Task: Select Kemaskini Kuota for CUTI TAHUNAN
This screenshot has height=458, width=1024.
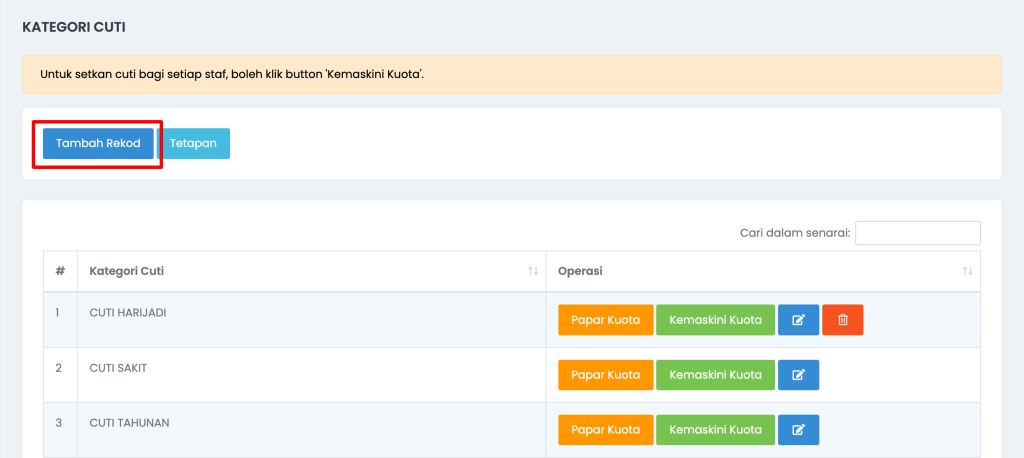Action: 715,430
